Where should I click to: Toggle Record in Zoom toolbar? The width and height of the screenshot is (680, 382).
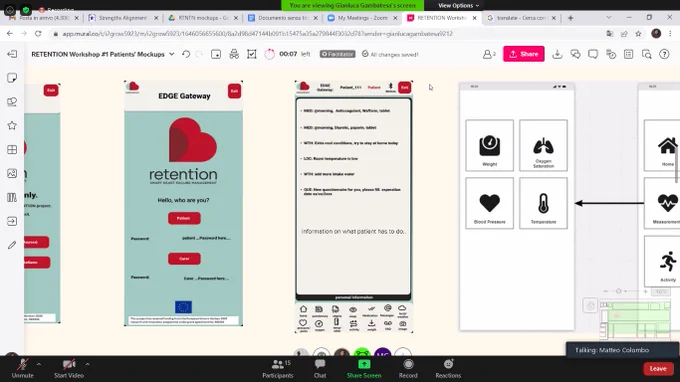(408, 369)
